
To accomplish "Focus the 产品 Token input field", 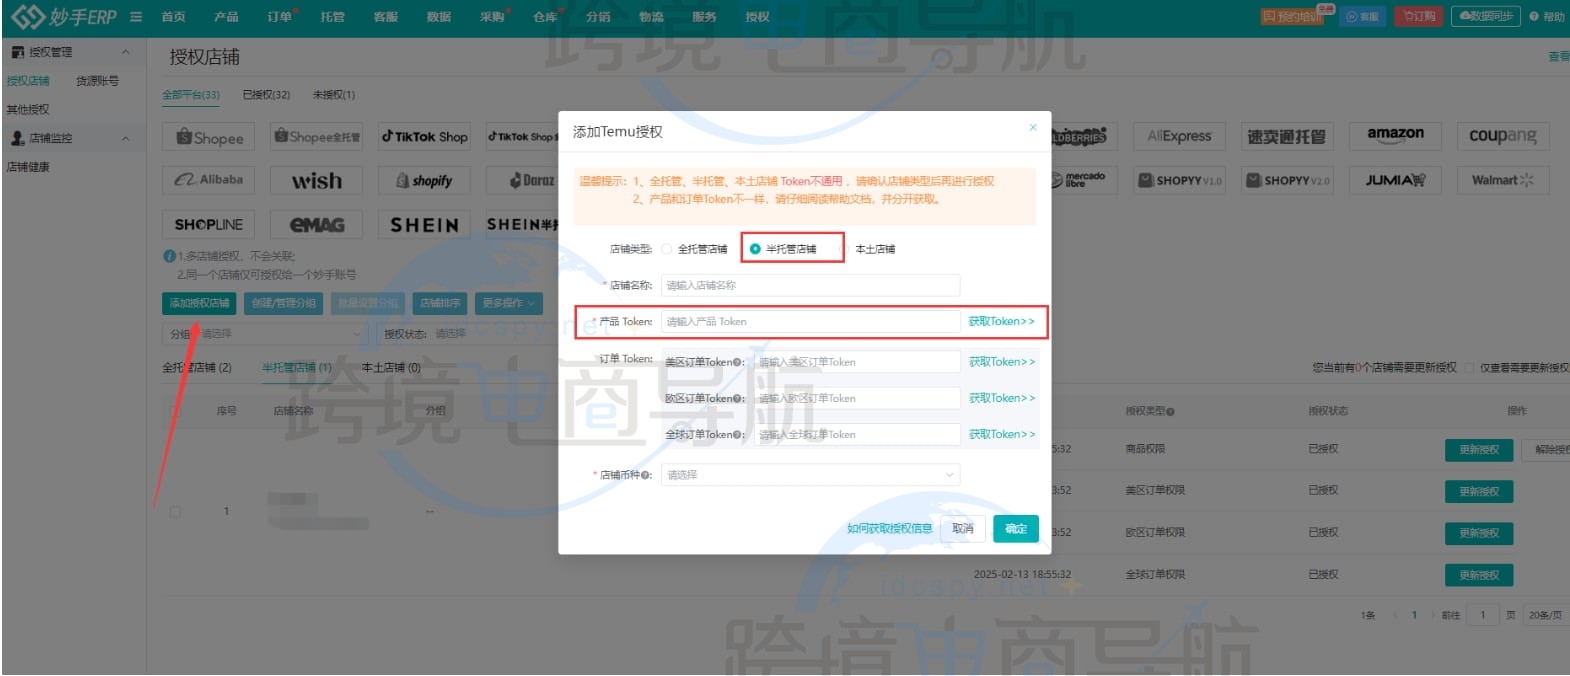I will [810, 322].
